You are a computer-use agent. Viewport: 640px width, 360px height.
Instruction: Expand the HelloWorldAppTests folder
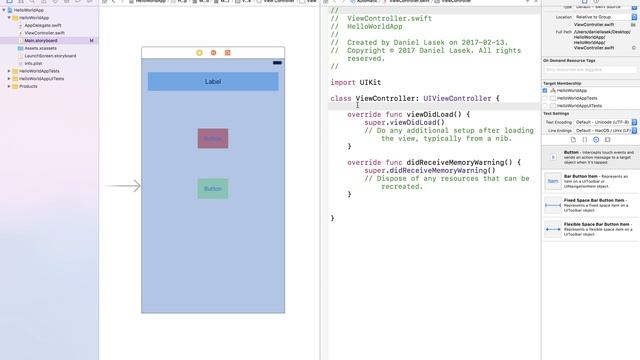(x=9, y=71)
